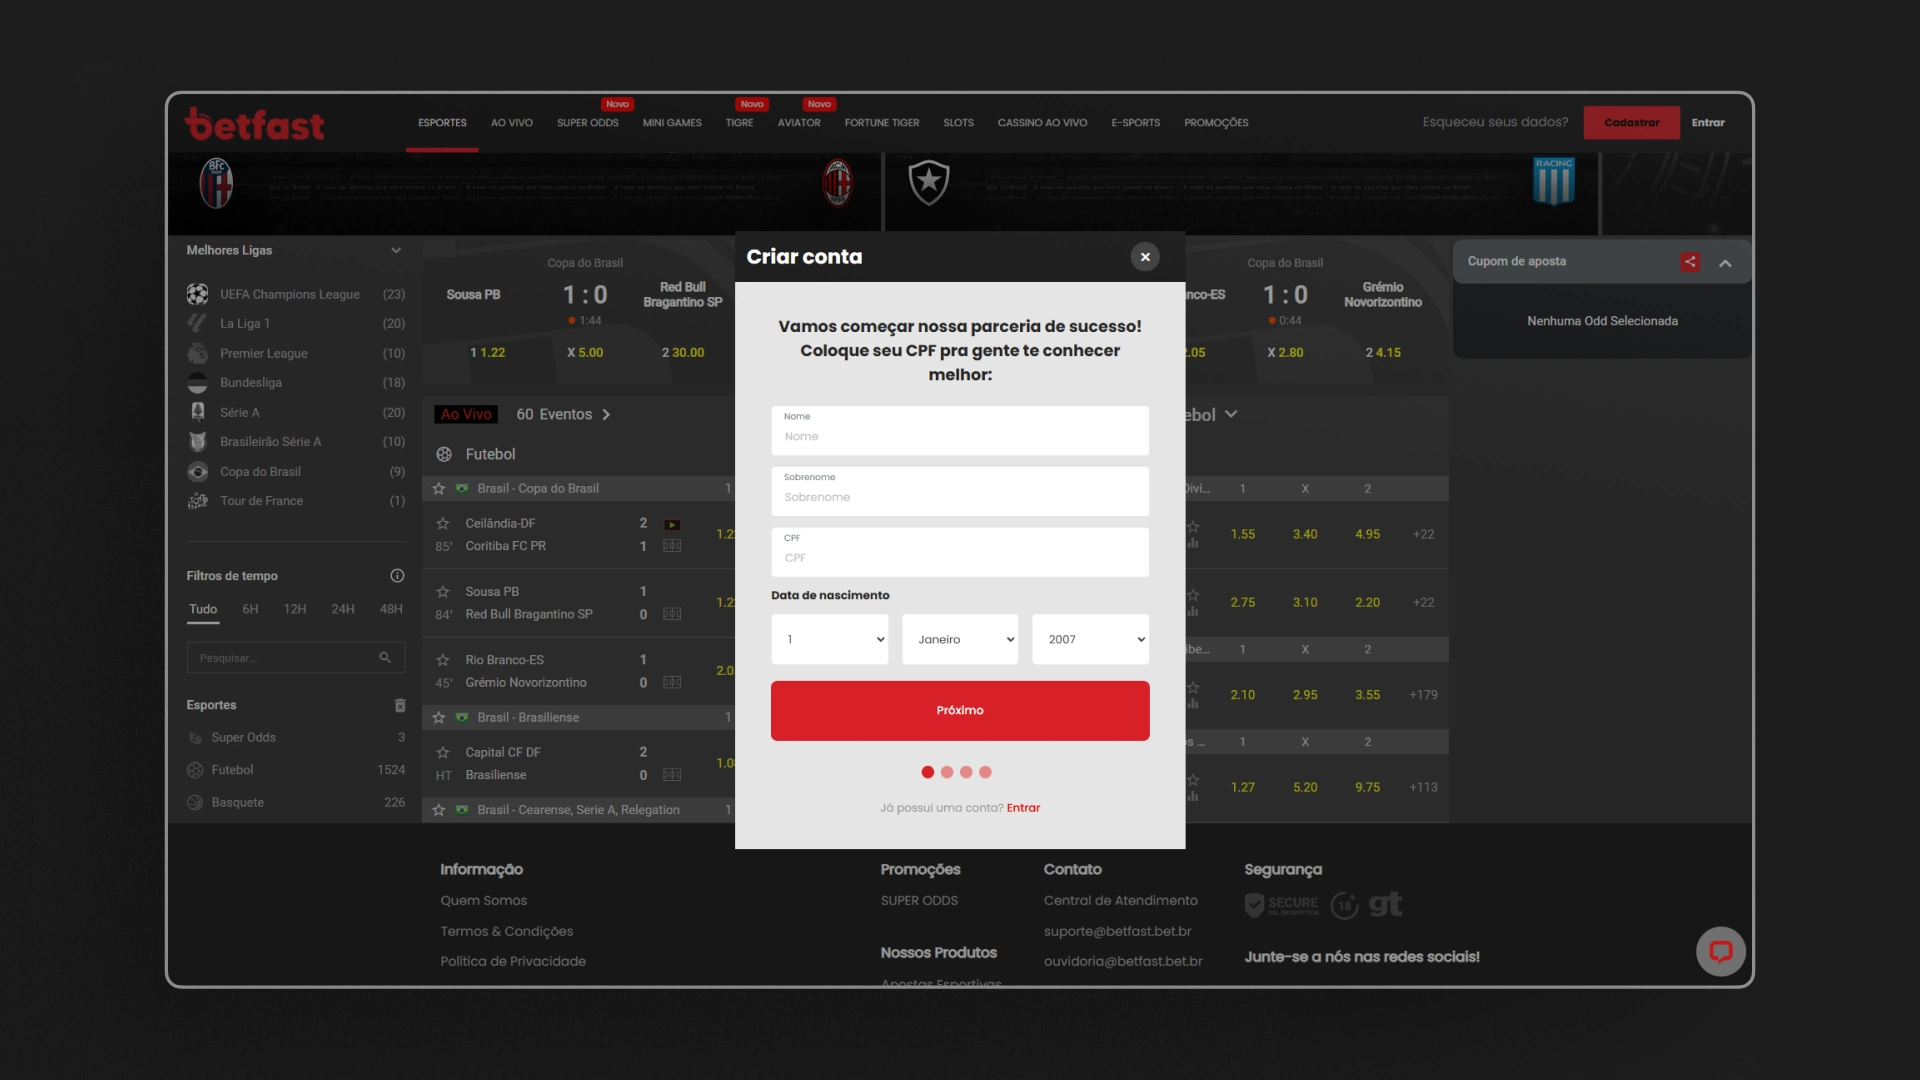The width and height of the screenshot is (1920, 1080).
Task: Click the AC Milan crest in banner
Action: 837,183
